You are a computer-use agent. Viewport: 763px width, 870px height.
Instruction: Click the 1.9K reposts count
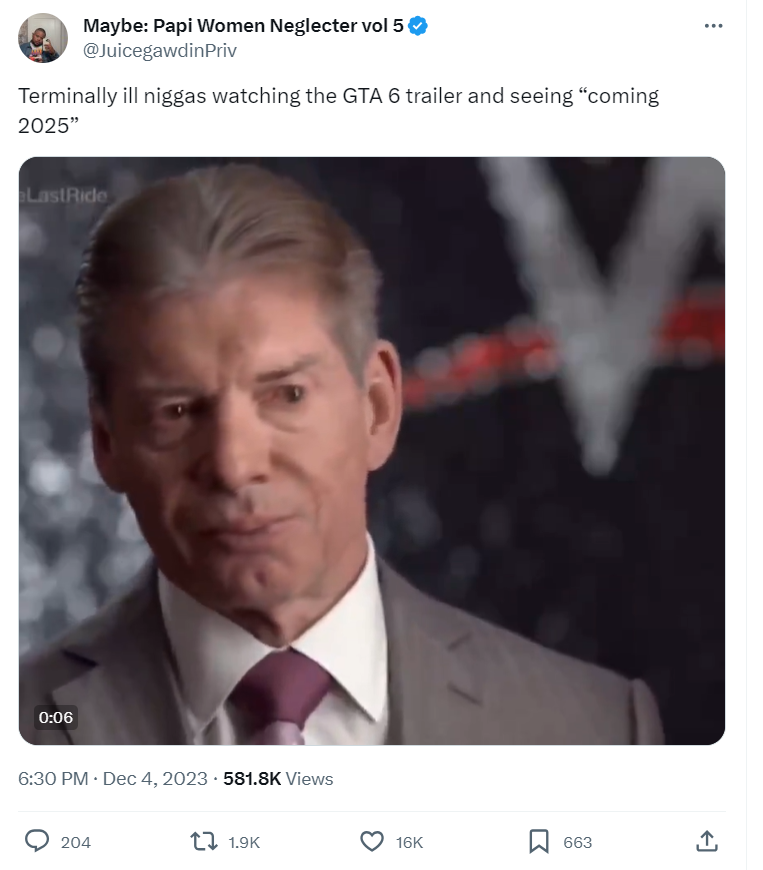(244, 842)
